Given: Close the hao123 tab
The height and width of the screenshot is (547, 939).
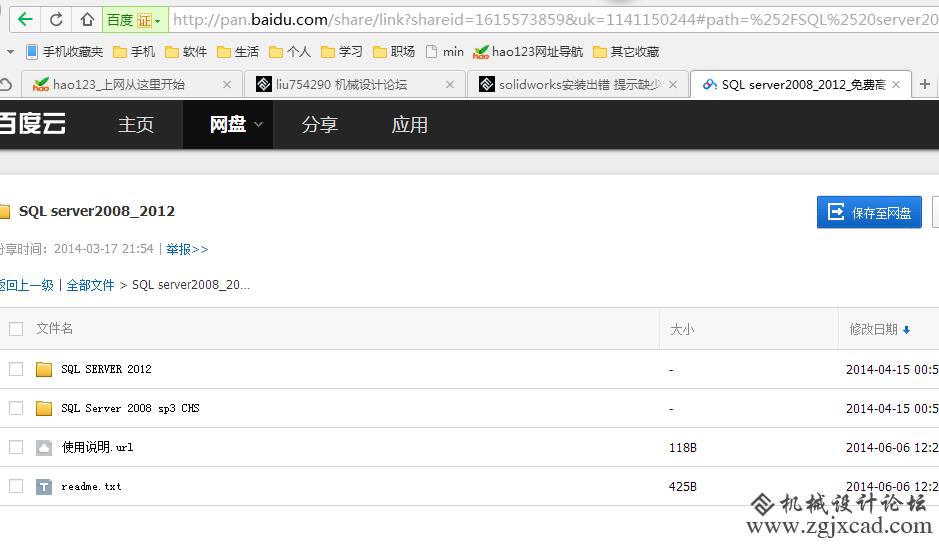Looking at the screenshot, I should [x=227, y=85].
